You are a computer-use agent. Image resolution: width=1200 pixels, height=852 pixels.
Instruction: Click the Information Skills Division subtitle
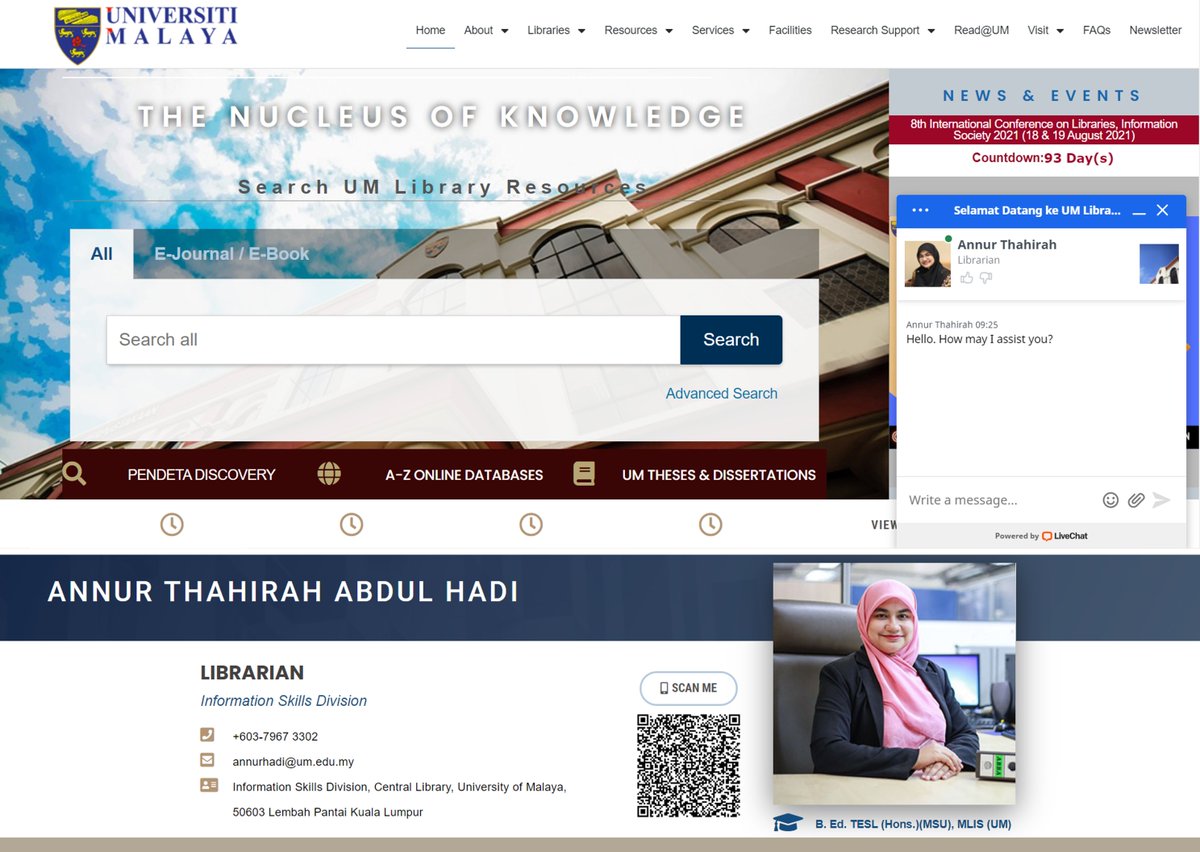(284, 701)
